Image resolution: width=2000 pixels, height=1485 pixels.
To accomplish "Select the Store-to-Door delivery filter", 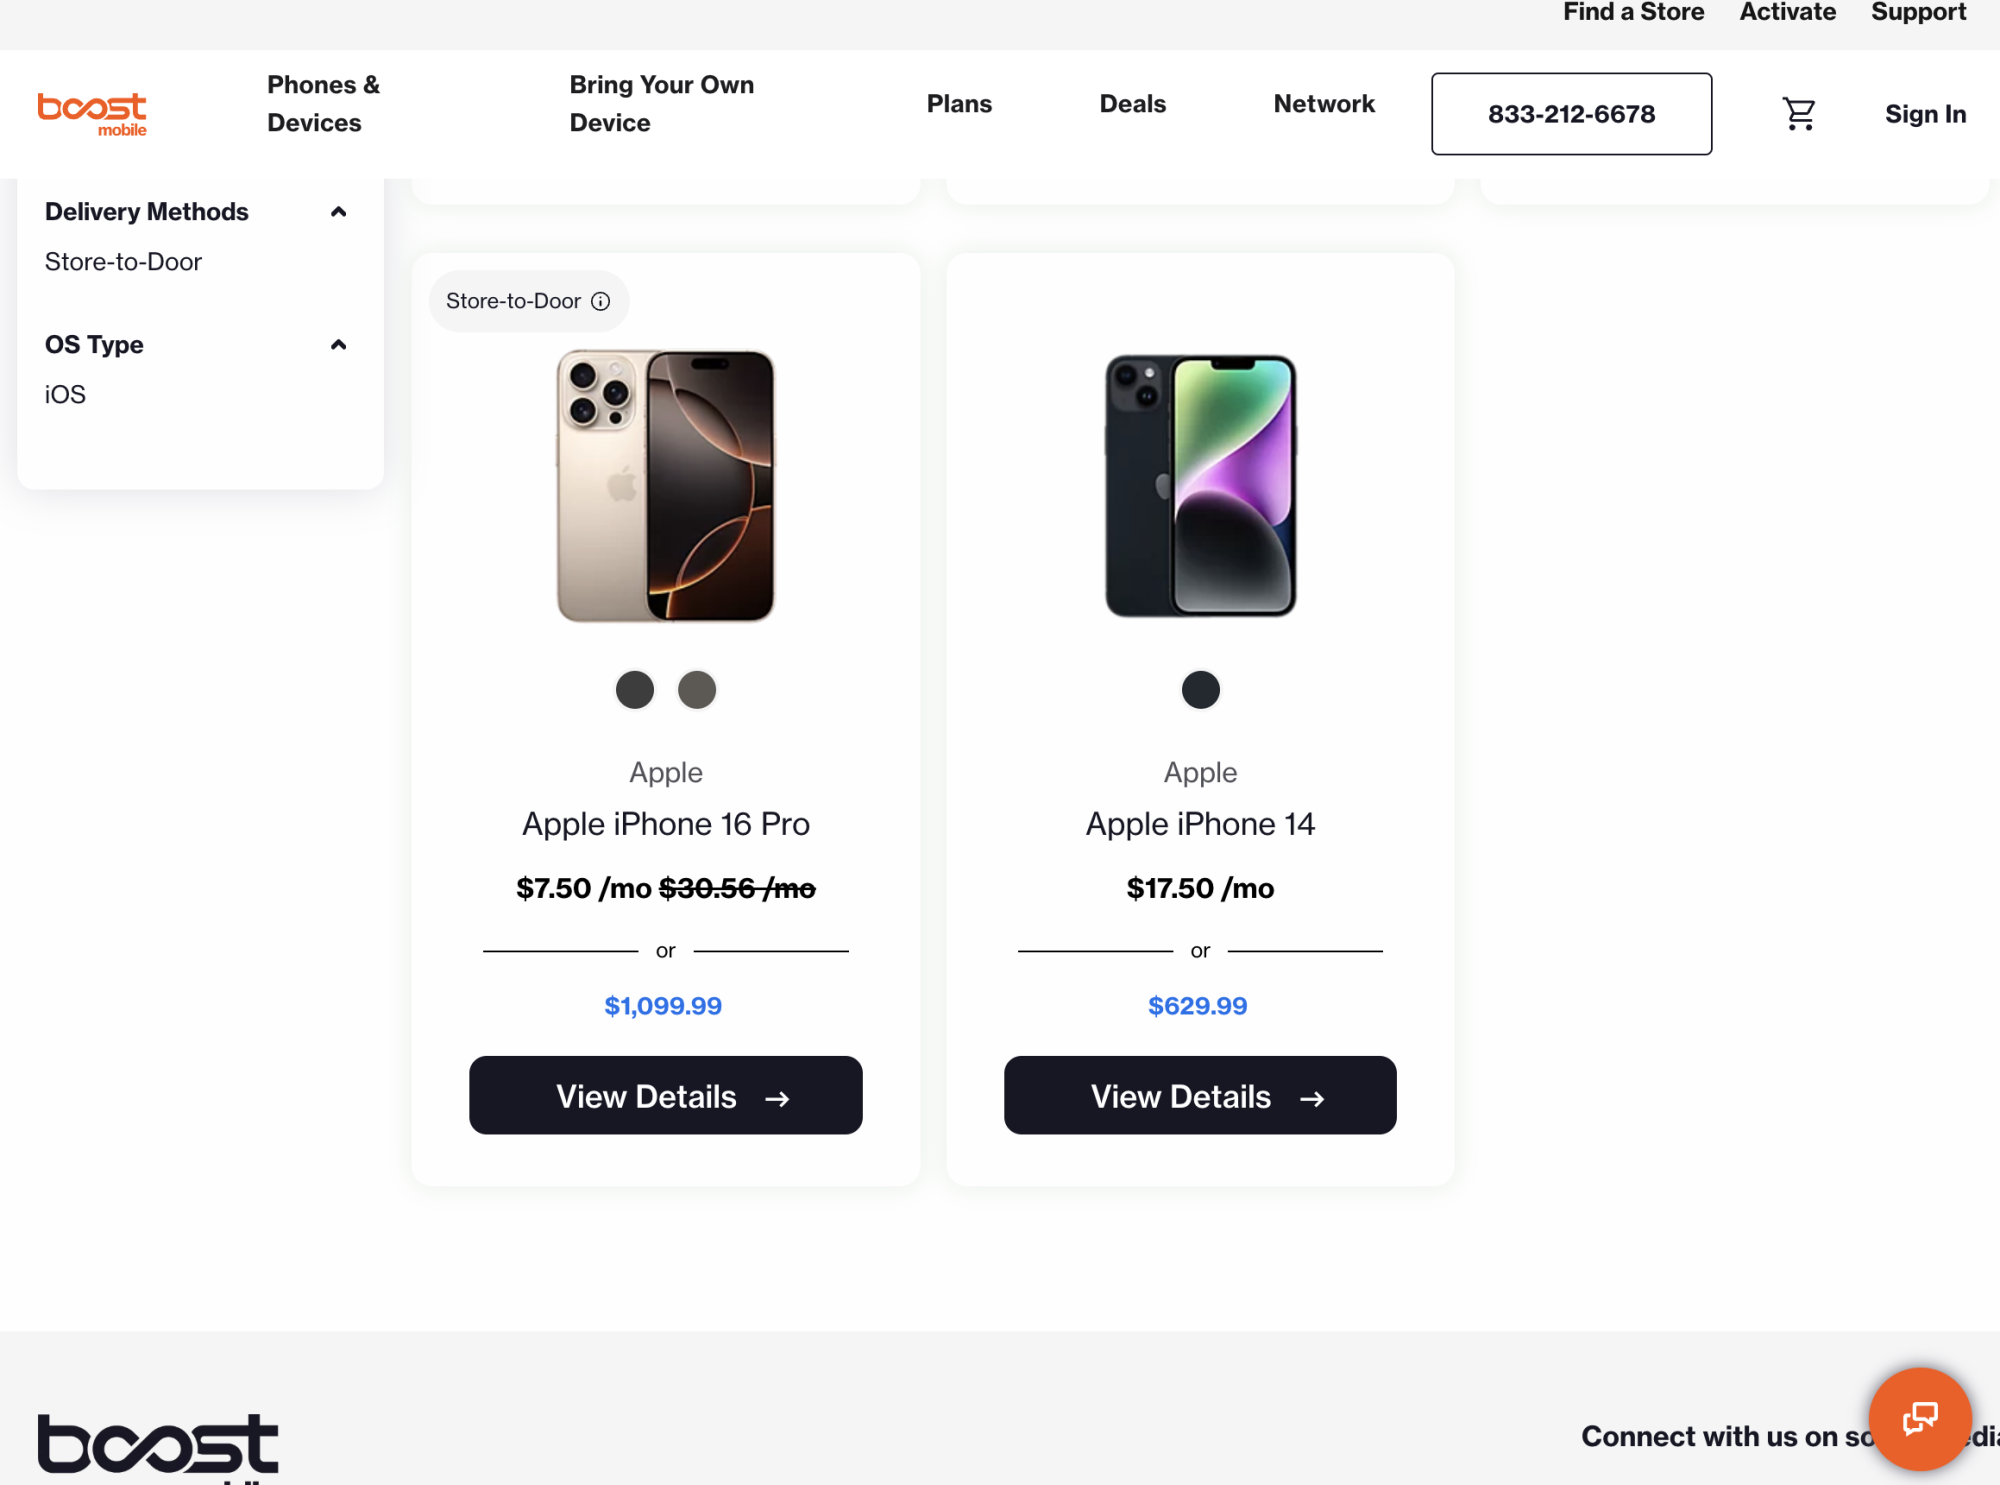I will click(123, 262).
